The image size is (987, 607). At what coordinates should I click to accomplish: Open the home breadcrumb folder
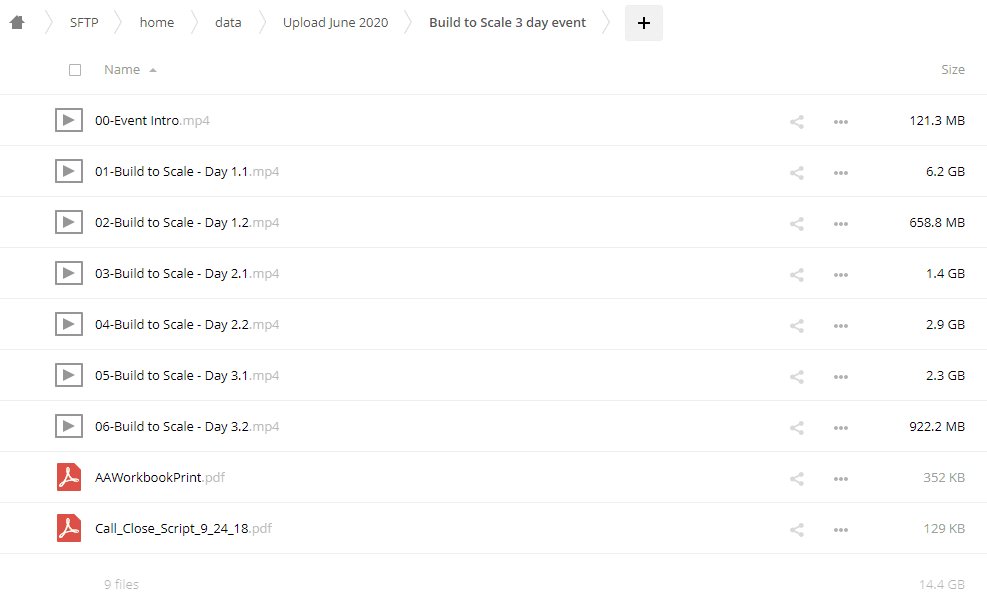point(157,23)
